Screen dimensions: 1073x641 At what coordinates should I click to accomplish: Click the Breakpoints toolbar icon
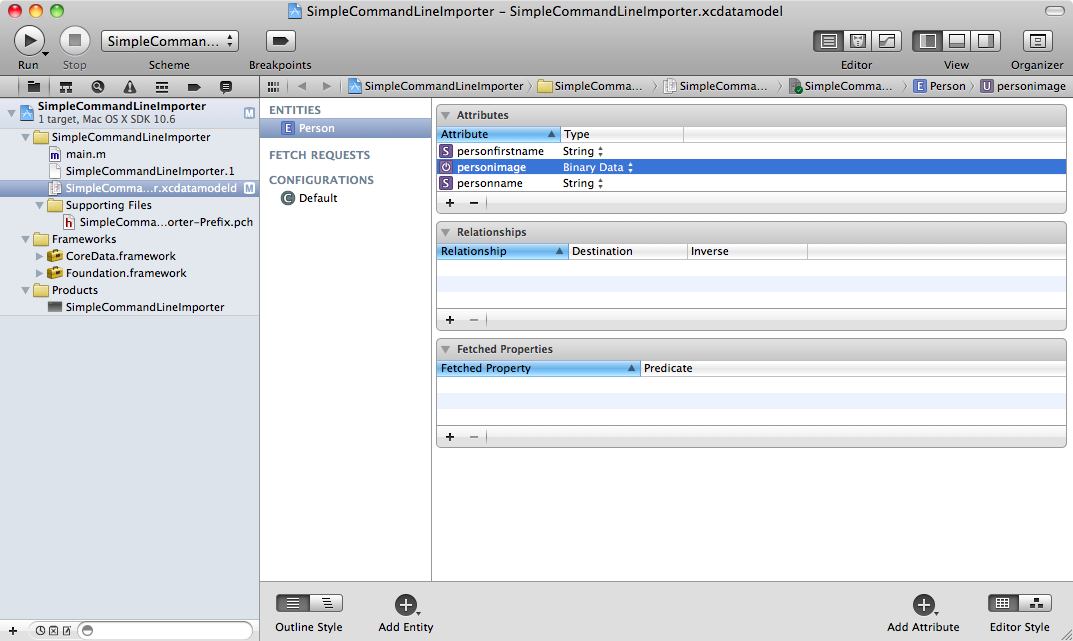[x=280, y=41]
